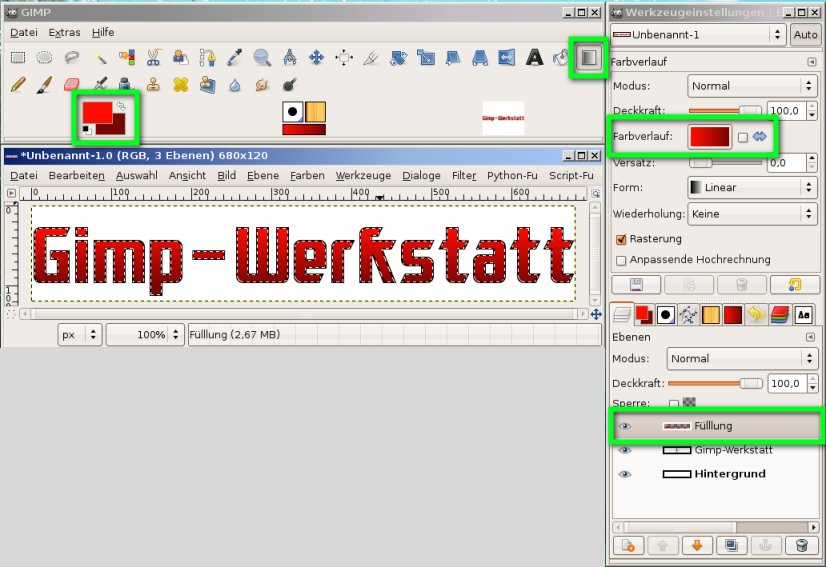This screenshot has height=567, width=826.
Task: Select the Color Picker eyedropper tool
Action: 235,57
